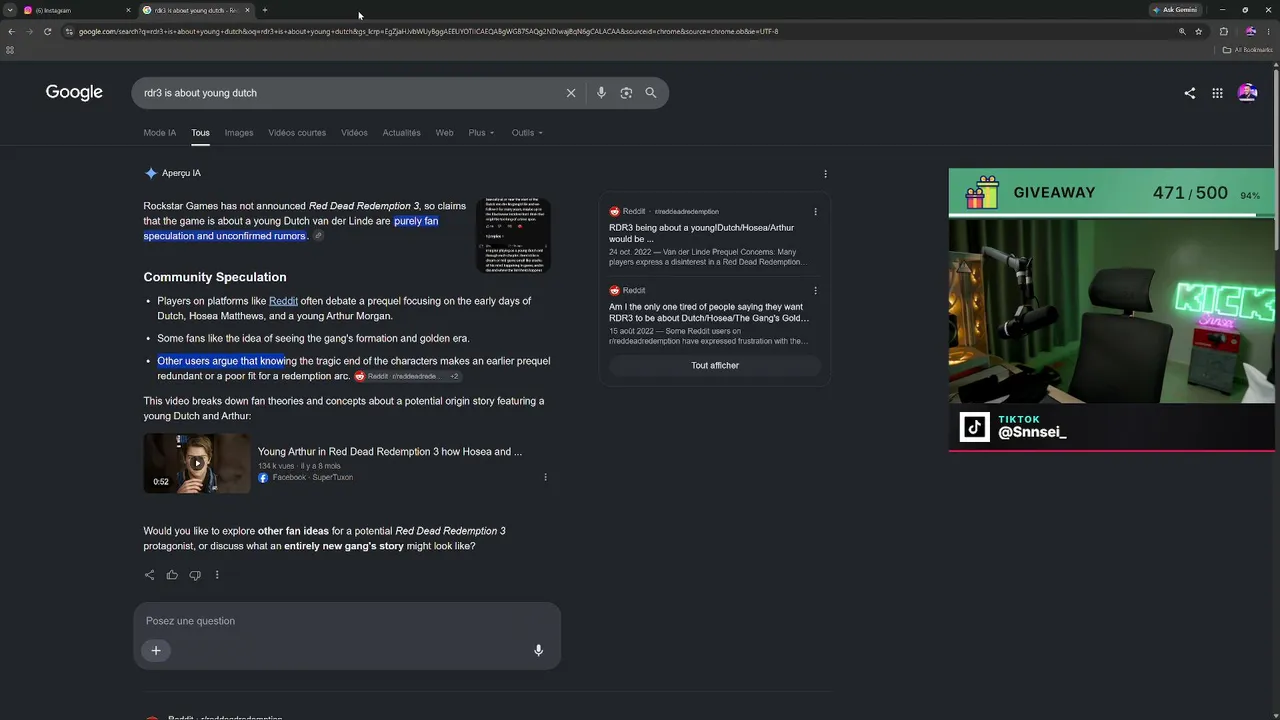Go to the Google homepage logo
The image size is (1280, 720).
coord(74,93)
